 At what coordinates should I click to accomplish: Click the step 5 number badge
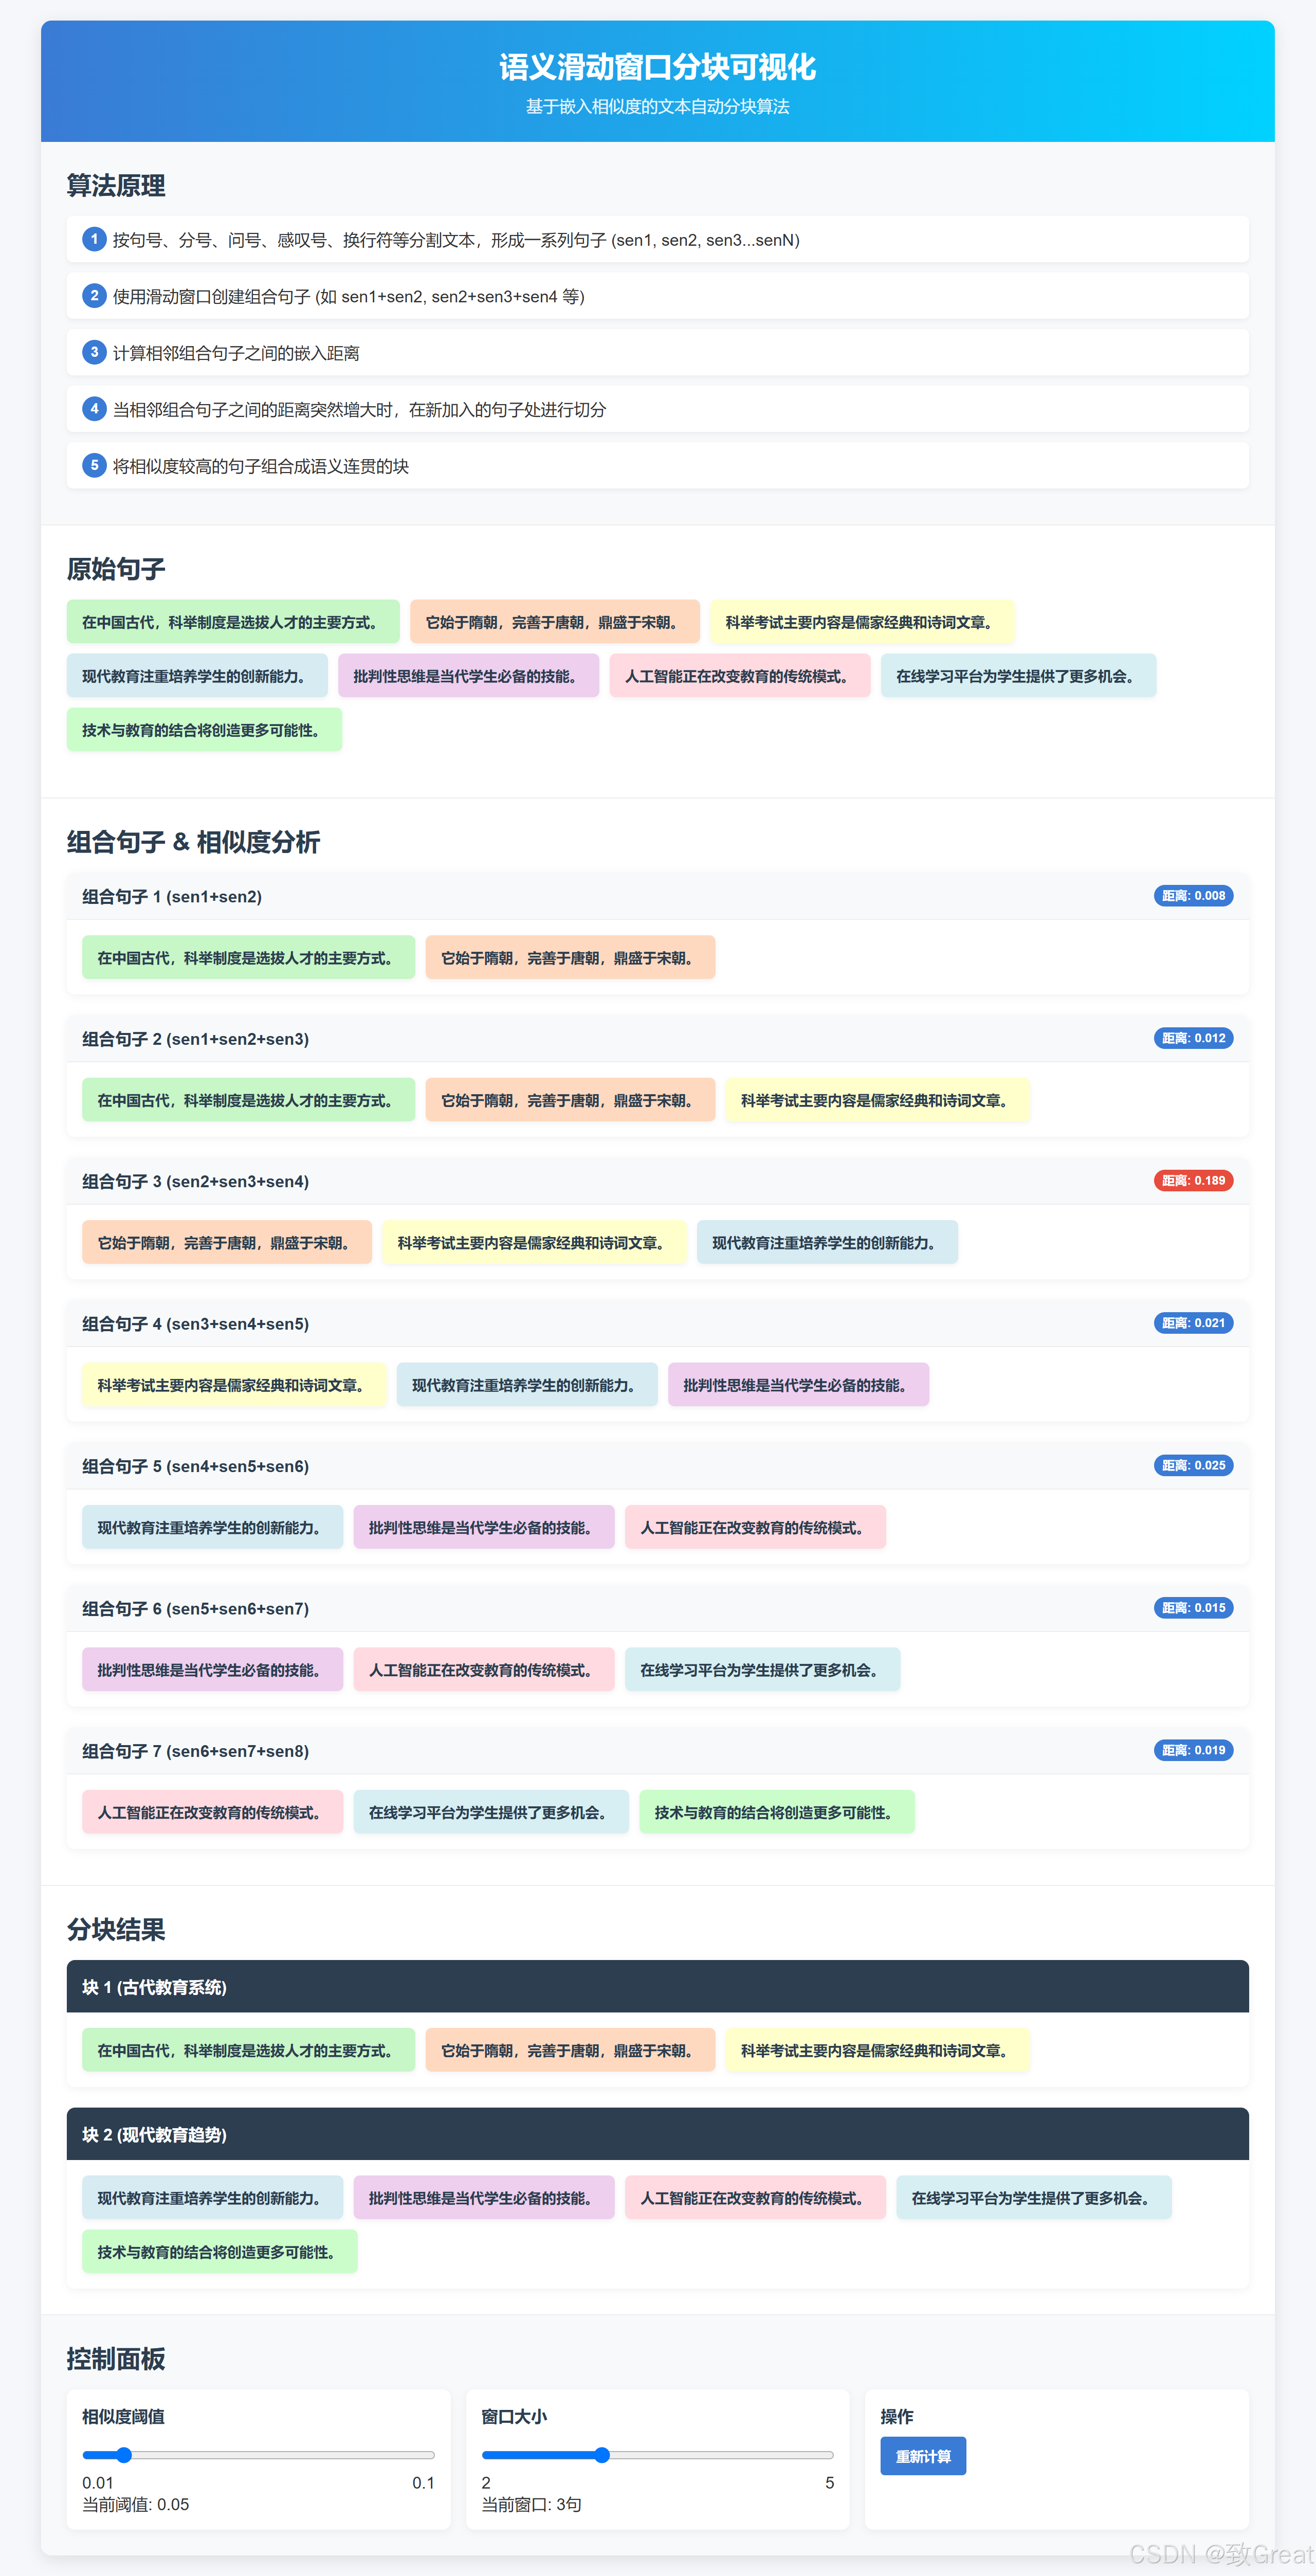(x=94, y=465)
